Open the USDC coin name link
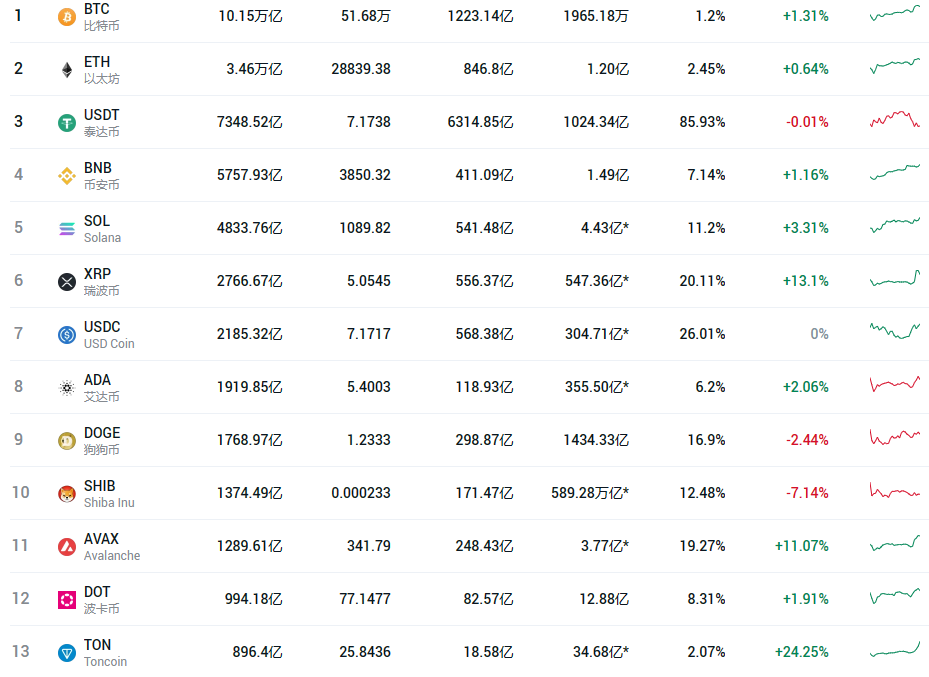 point(102,327)
